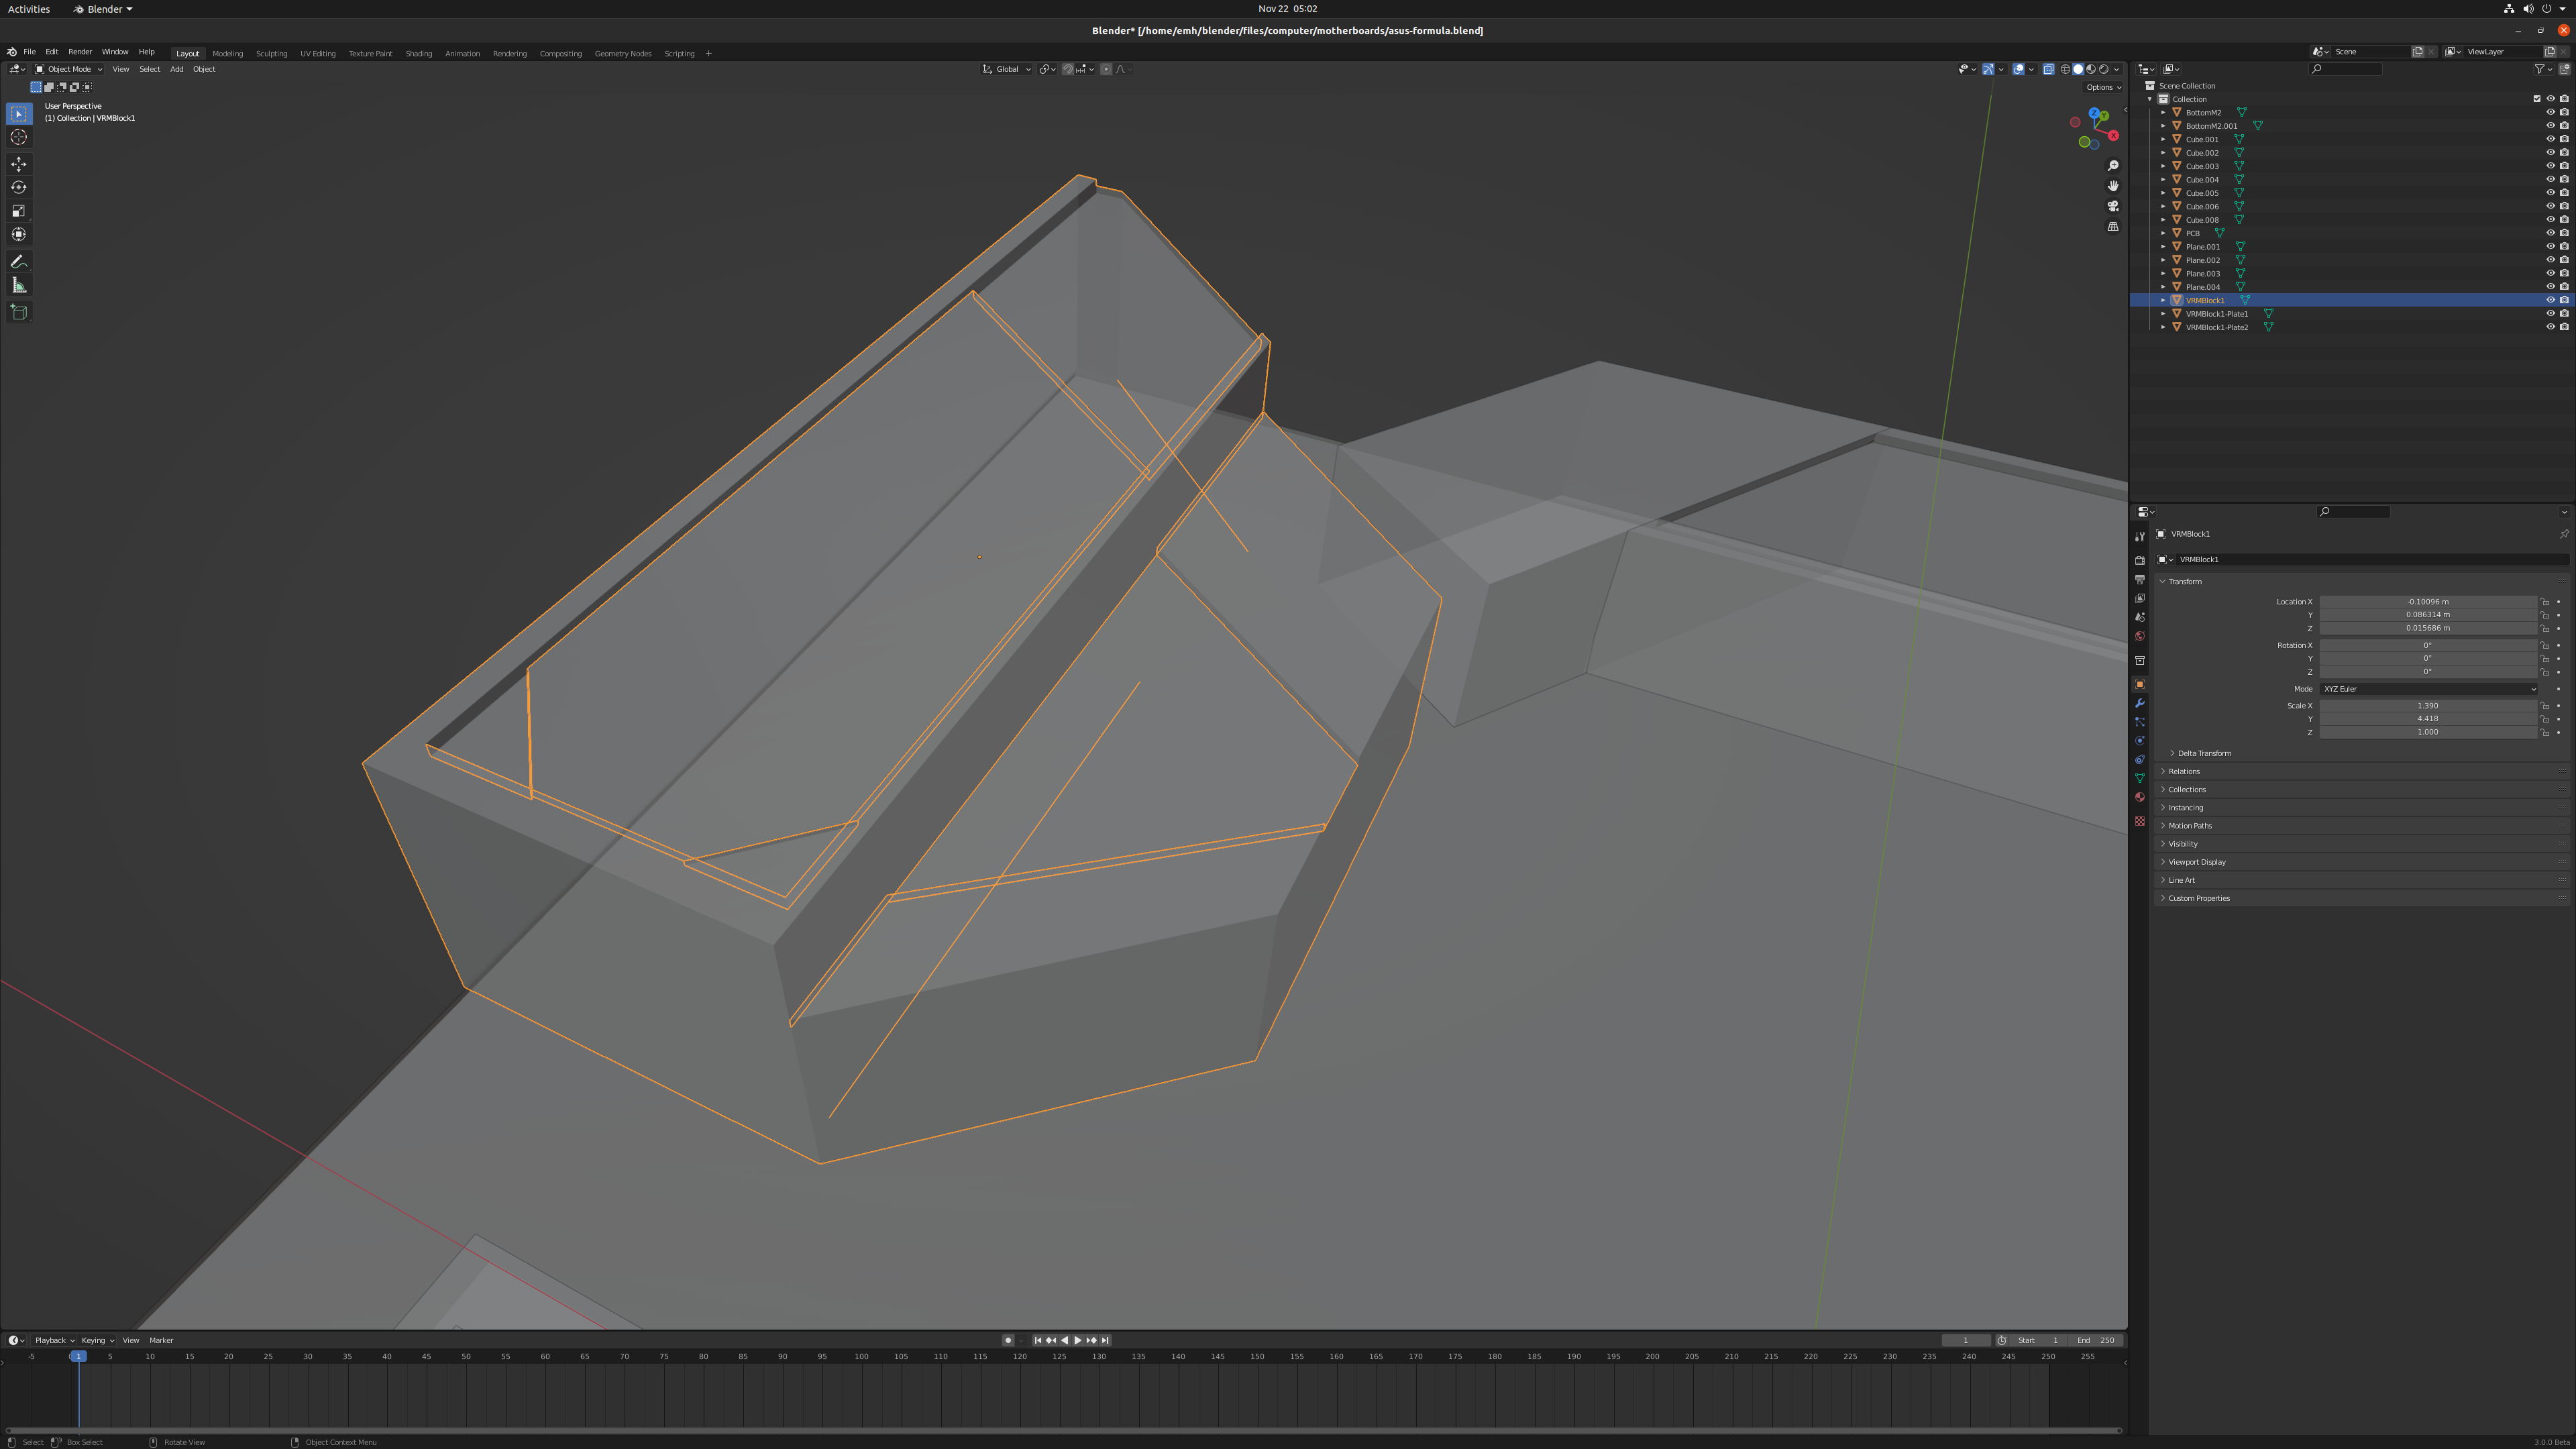Open the viewport Options dropdown
Image resolution: width=2576 pixels, height=1449 pixels.
(2104, 87)
